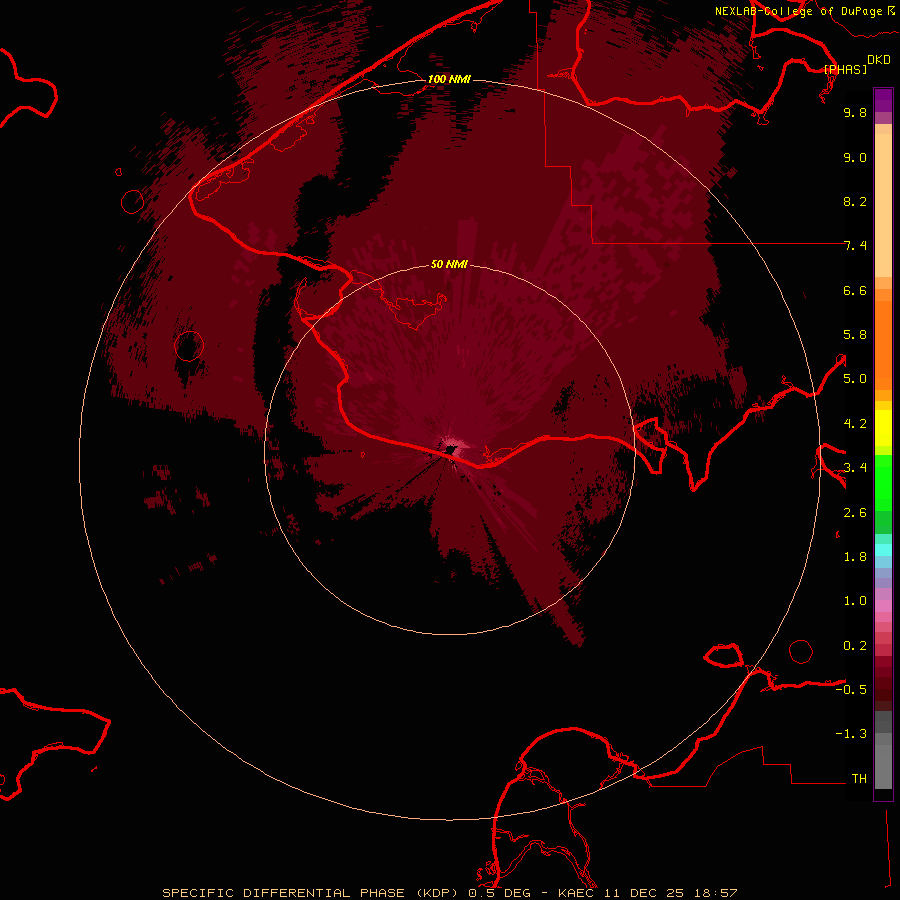Click the 4.2 value on the color scale

pos(855,424)
